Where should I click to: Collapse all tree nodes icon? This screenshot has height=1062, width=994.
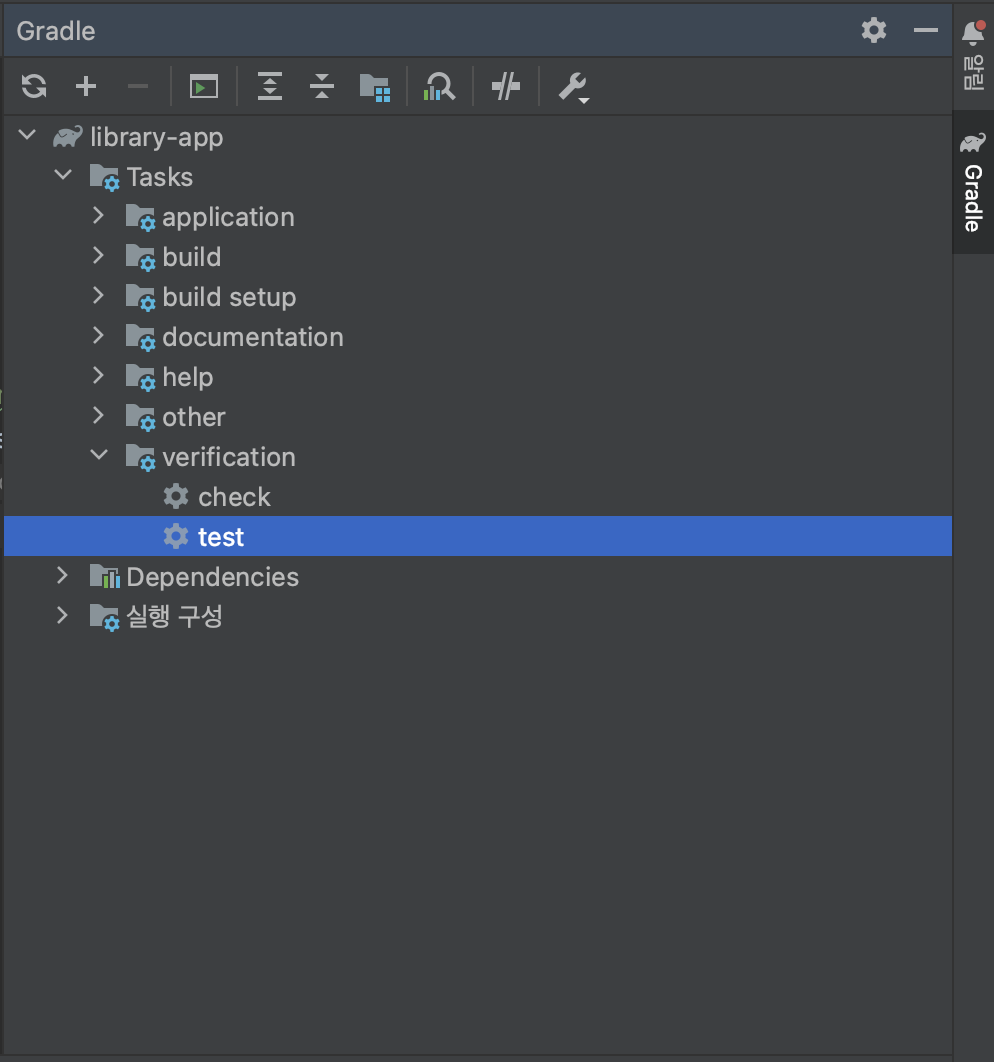(322, 87)
